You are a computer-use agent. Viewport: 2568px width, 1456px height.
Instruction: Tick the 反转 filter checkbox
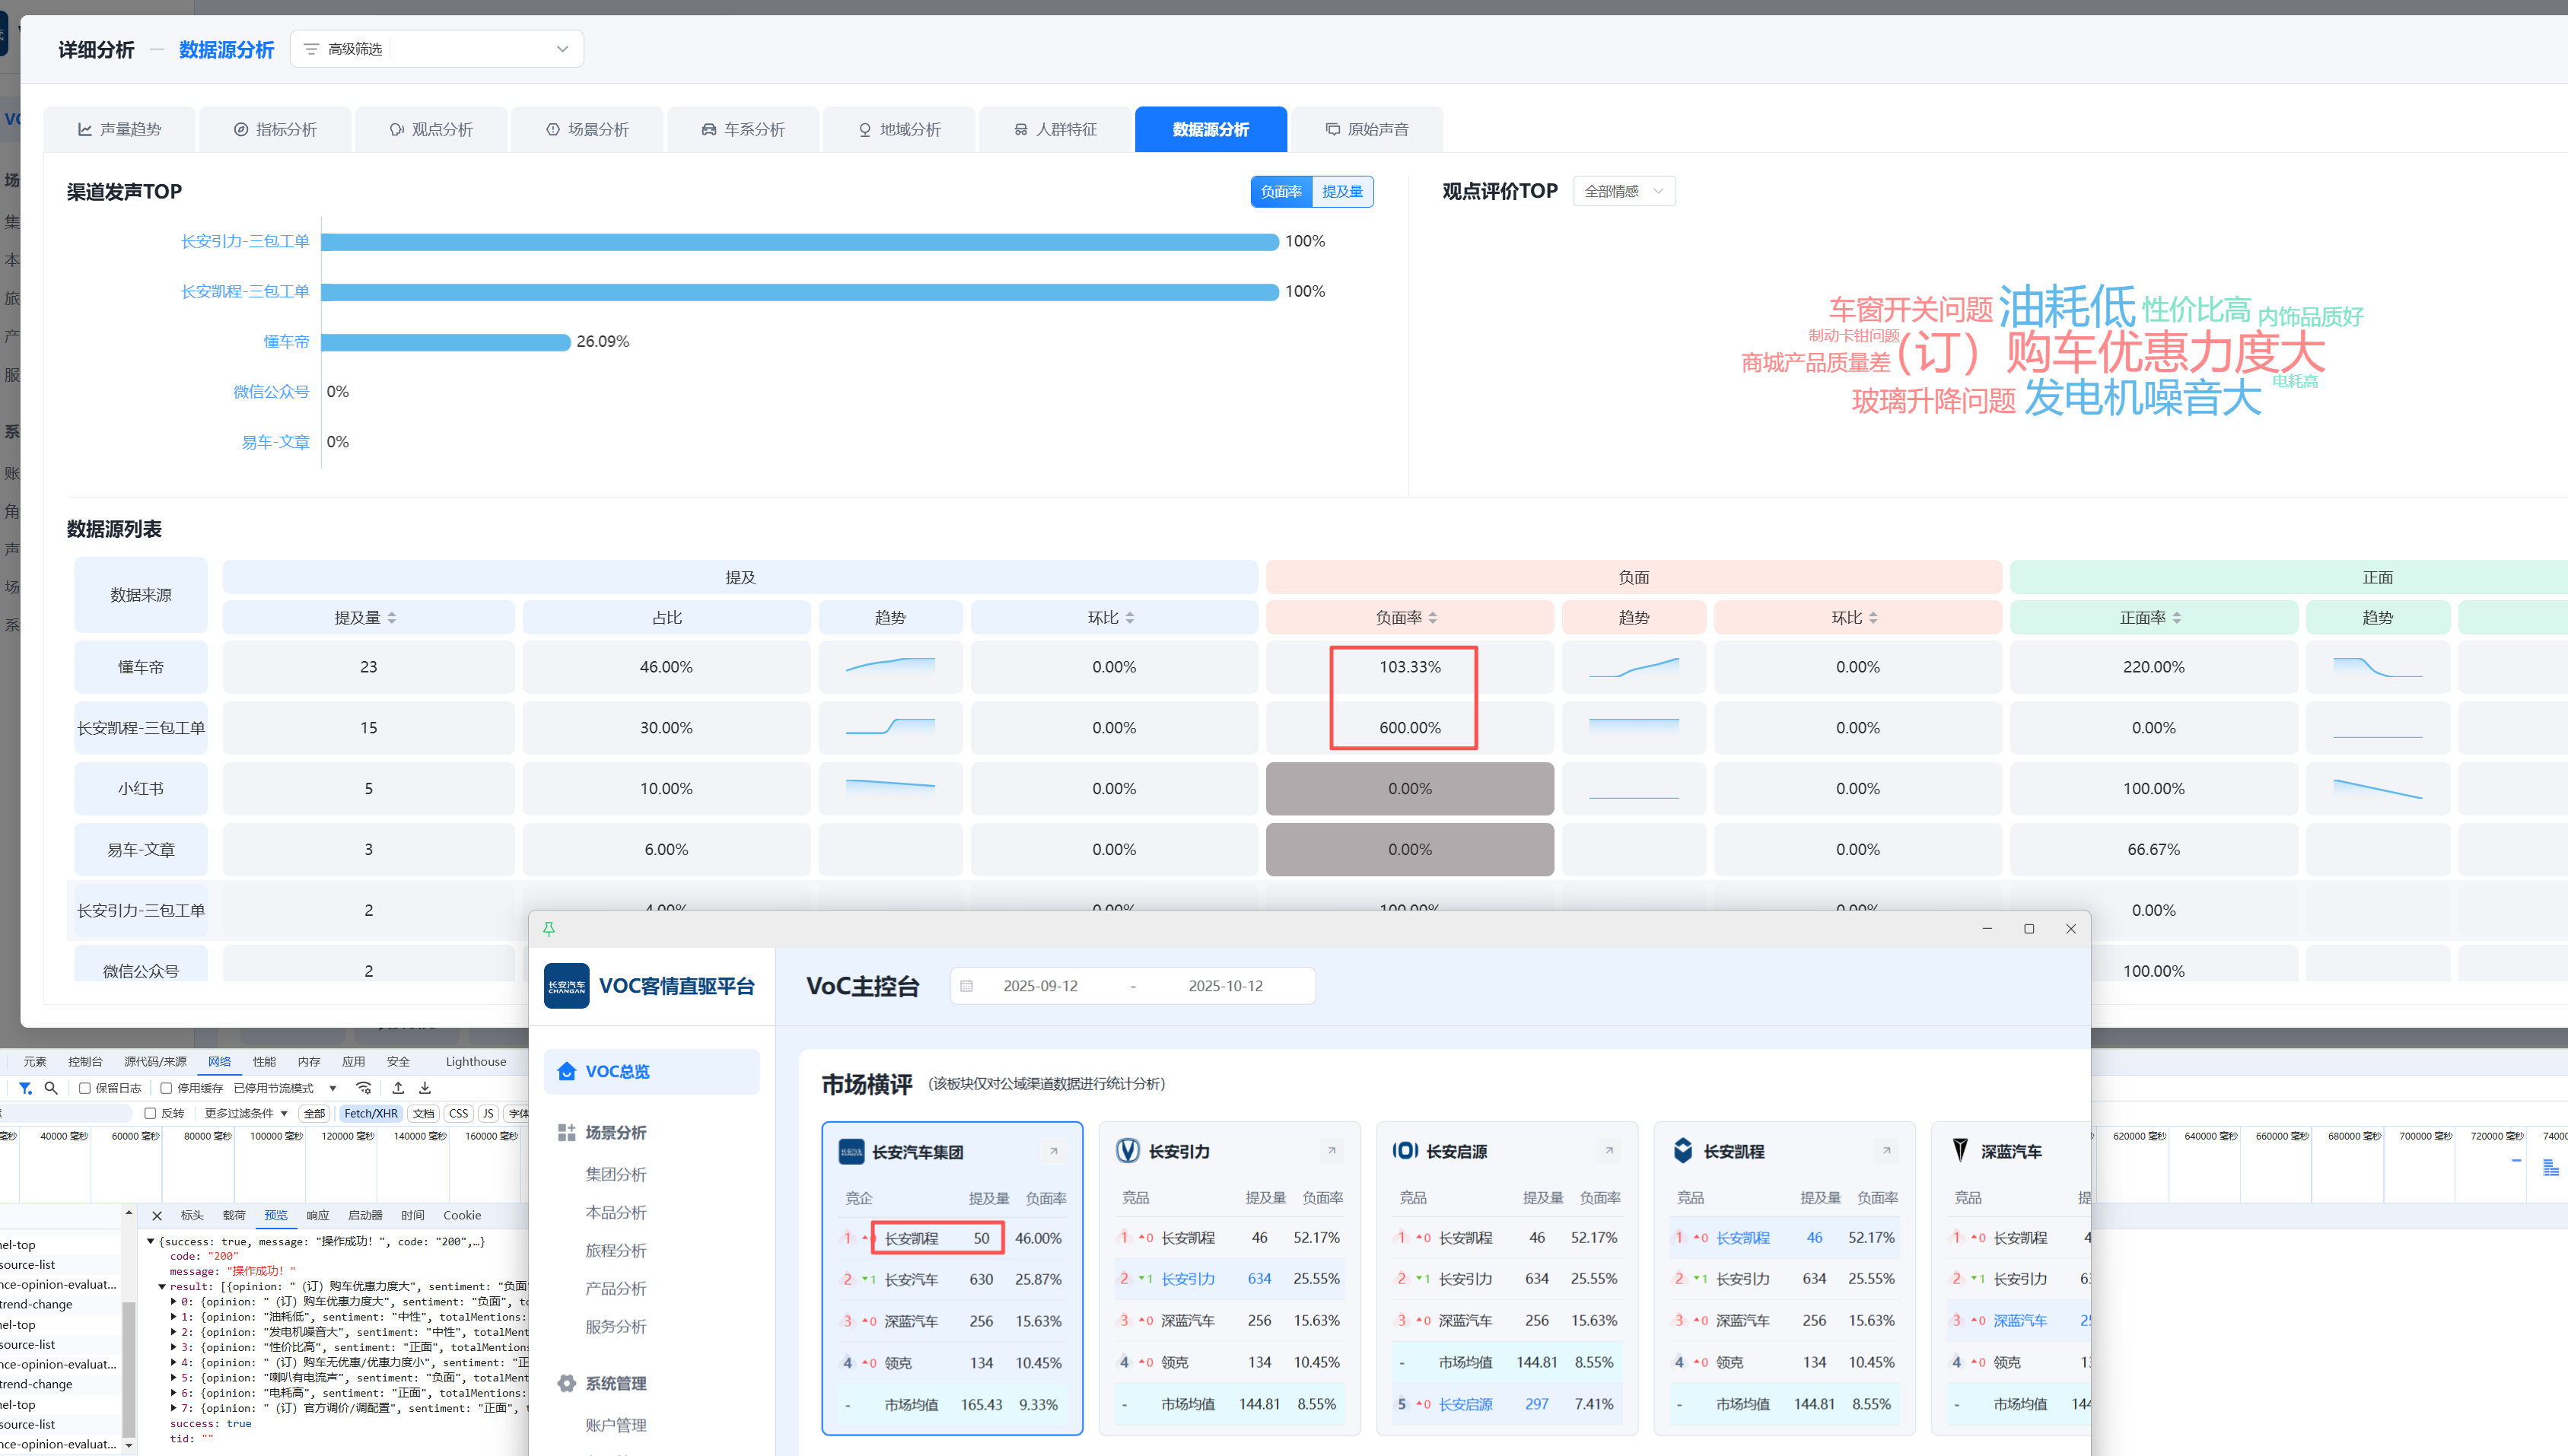pos(150,1113)
